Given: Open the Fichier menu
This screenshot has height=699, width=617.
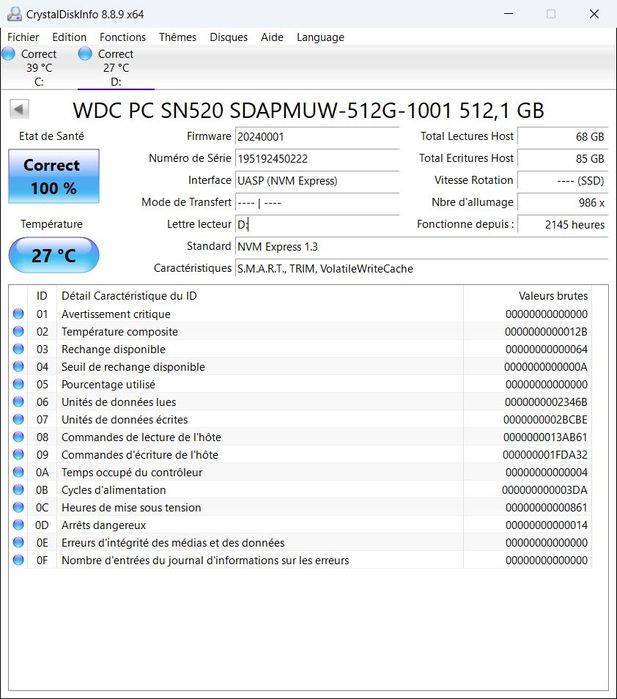Looking at the screenshot, I should tap(23, 37).
